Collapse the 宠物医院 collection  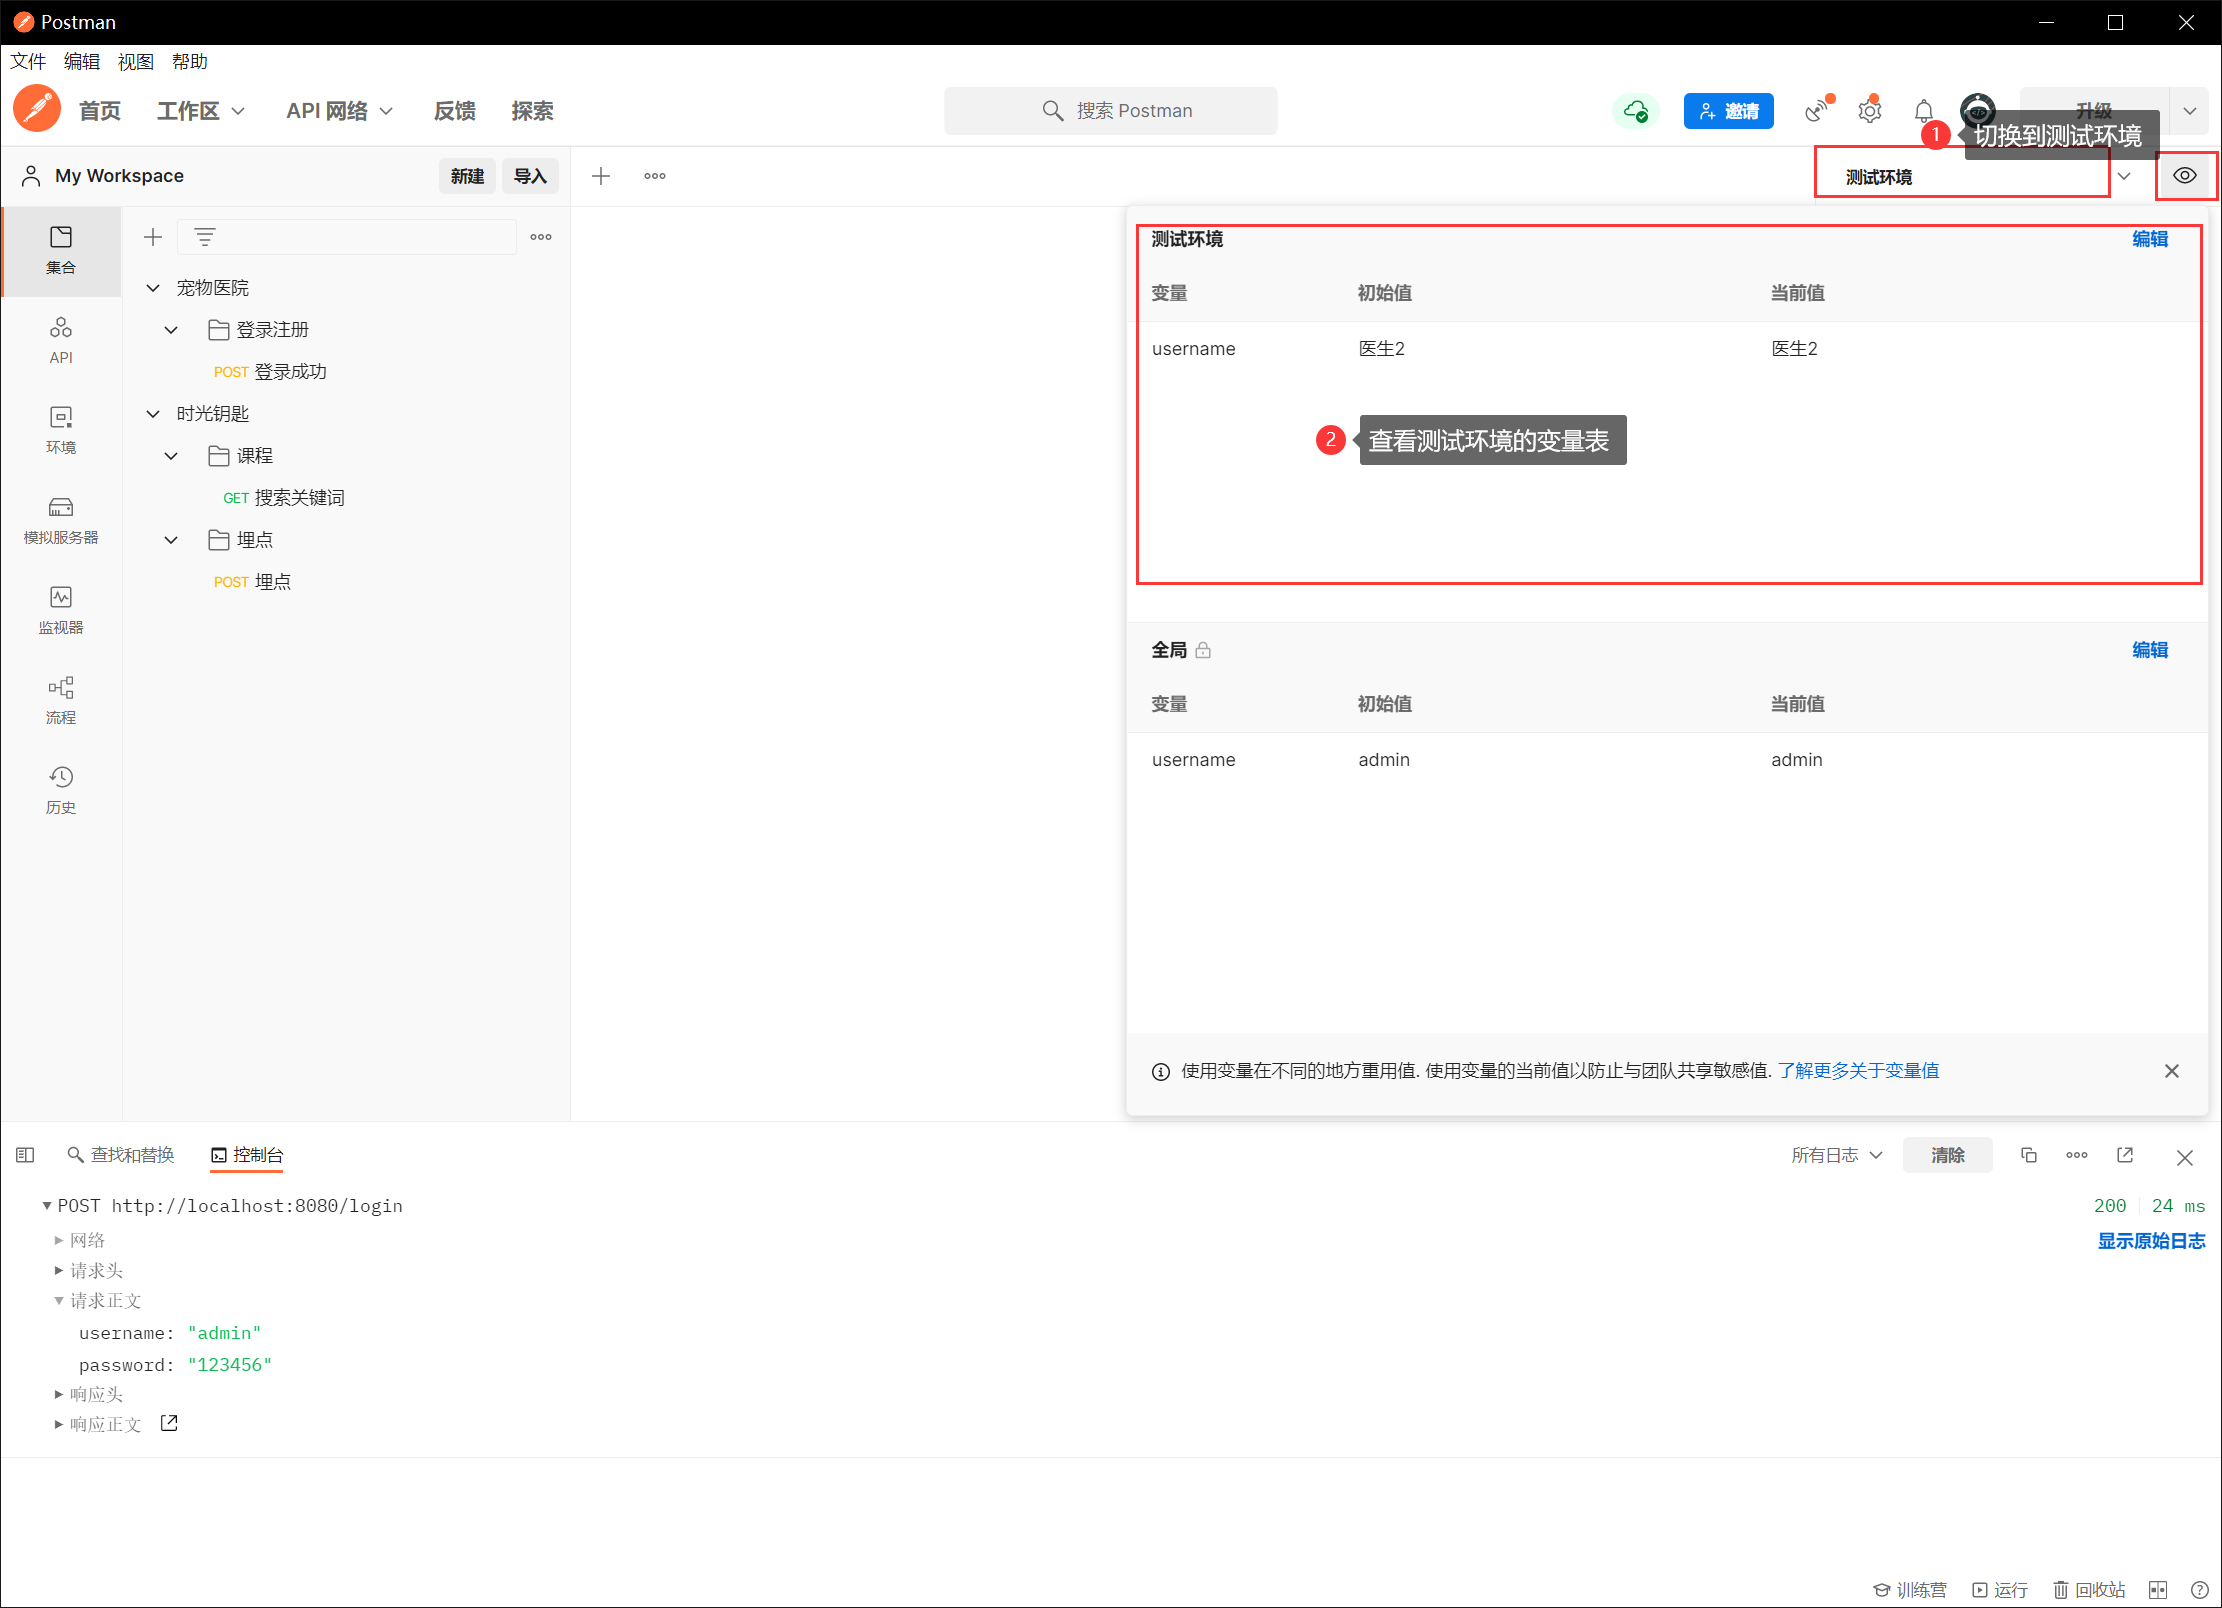pos(153,288)
